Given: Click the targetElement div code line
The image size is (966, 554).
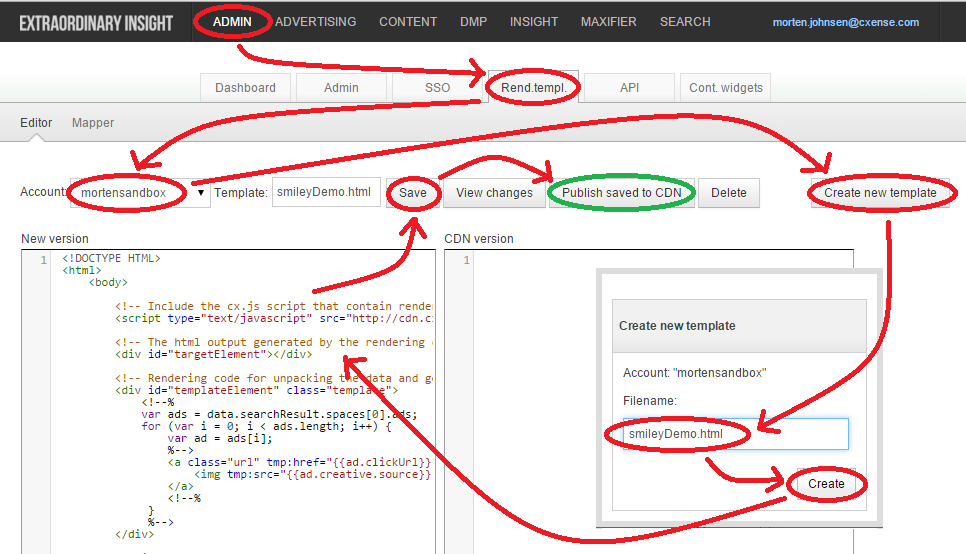Looking at the screenshot, I should point(213,354).
